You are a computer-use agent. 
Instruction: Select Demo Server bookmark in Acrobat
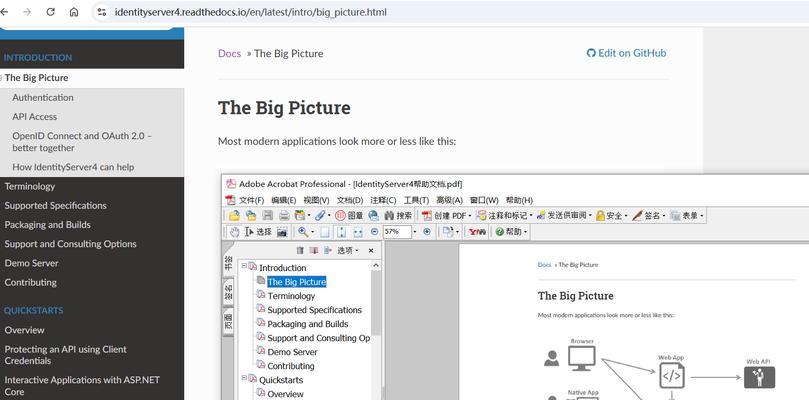coord(292,351)
